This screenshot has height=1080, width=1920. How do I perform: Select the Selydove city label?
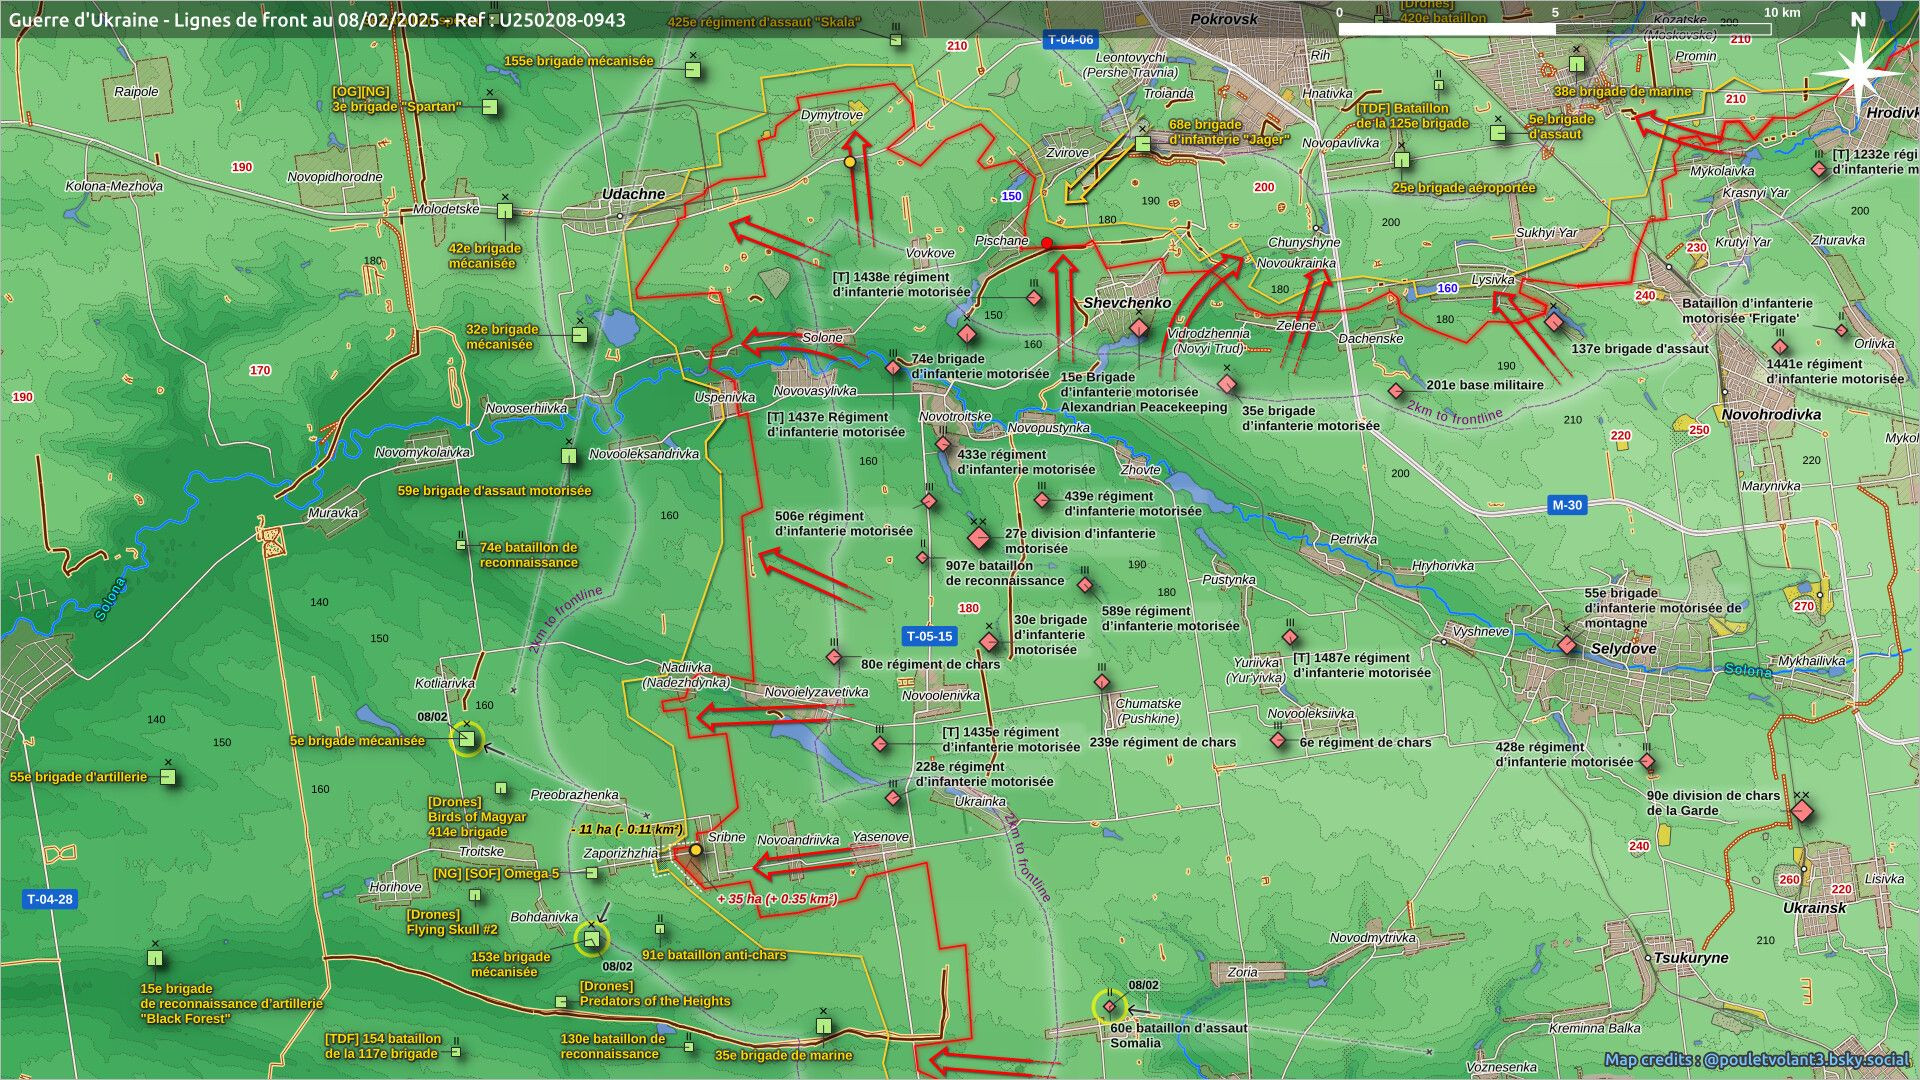click(1623, 649)
